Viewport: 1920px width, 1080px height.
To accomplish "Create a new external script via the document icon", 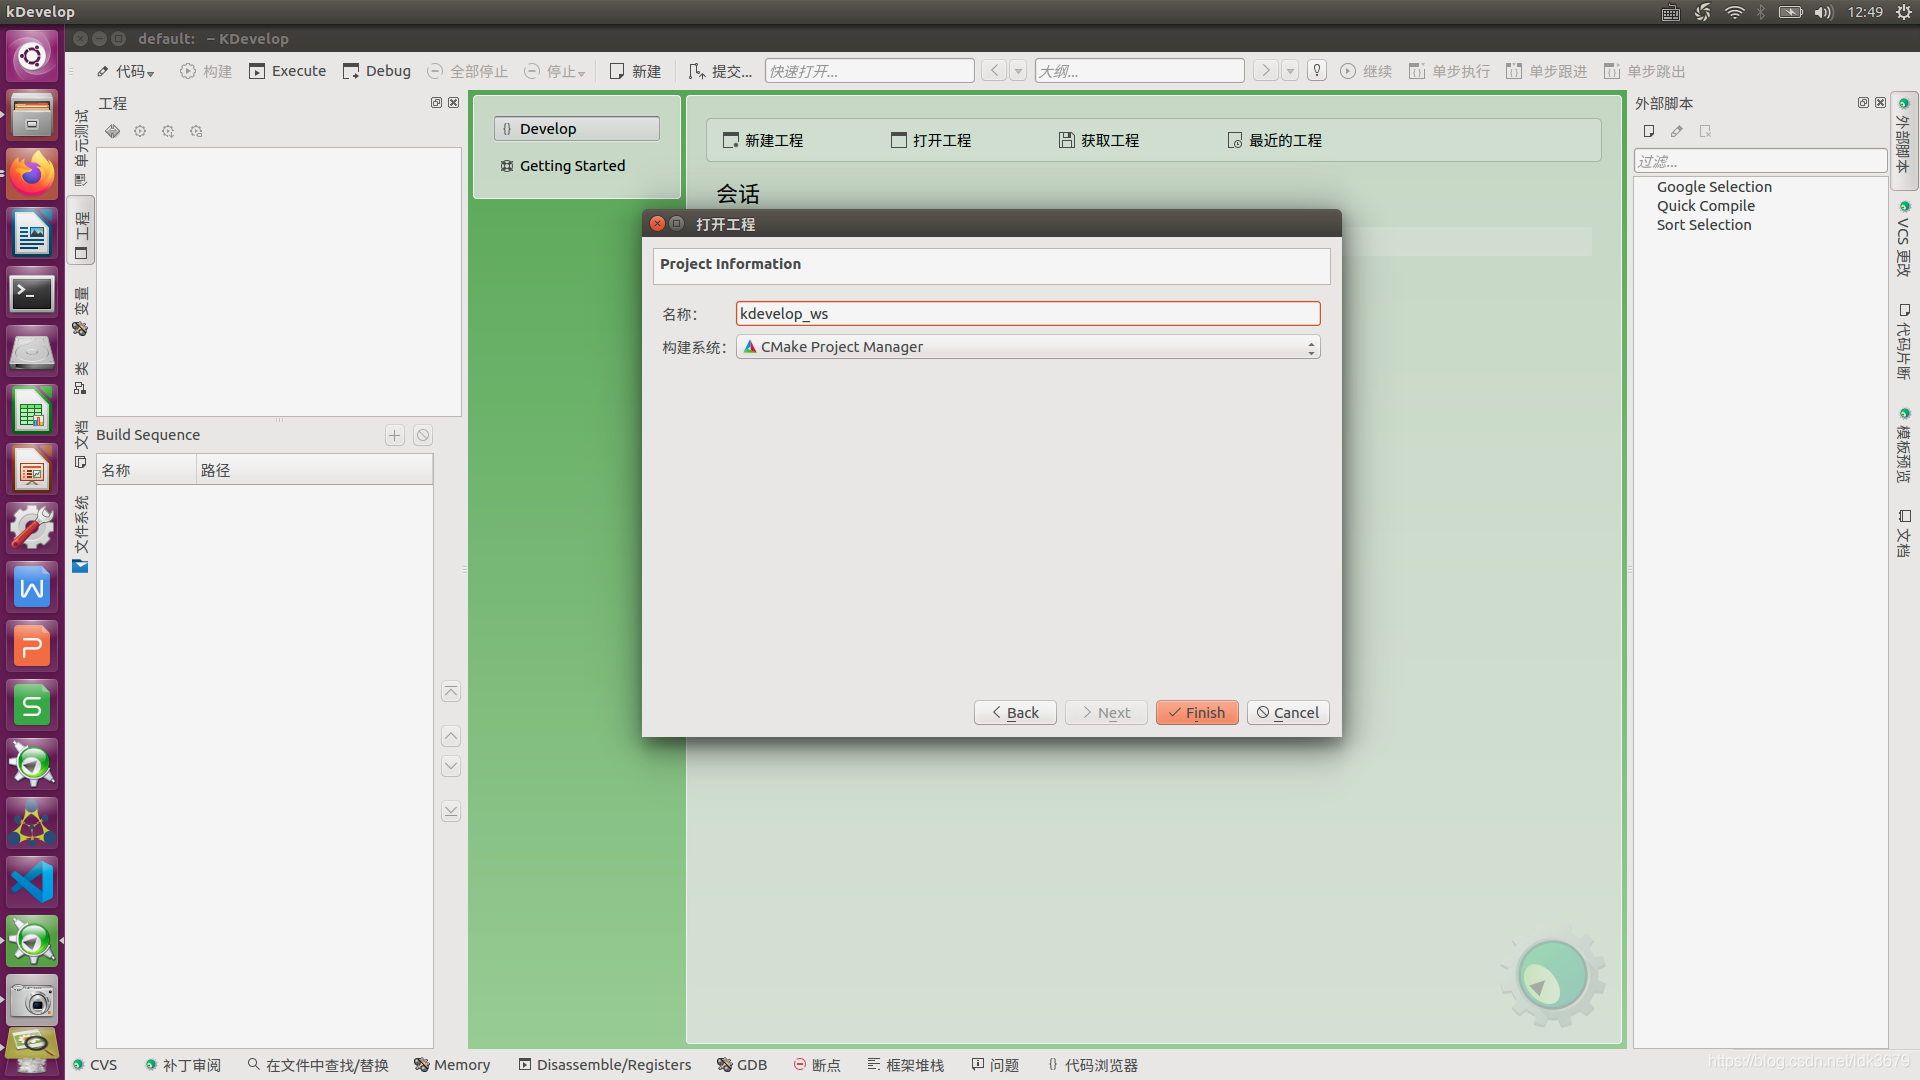I will [1649, 131].
